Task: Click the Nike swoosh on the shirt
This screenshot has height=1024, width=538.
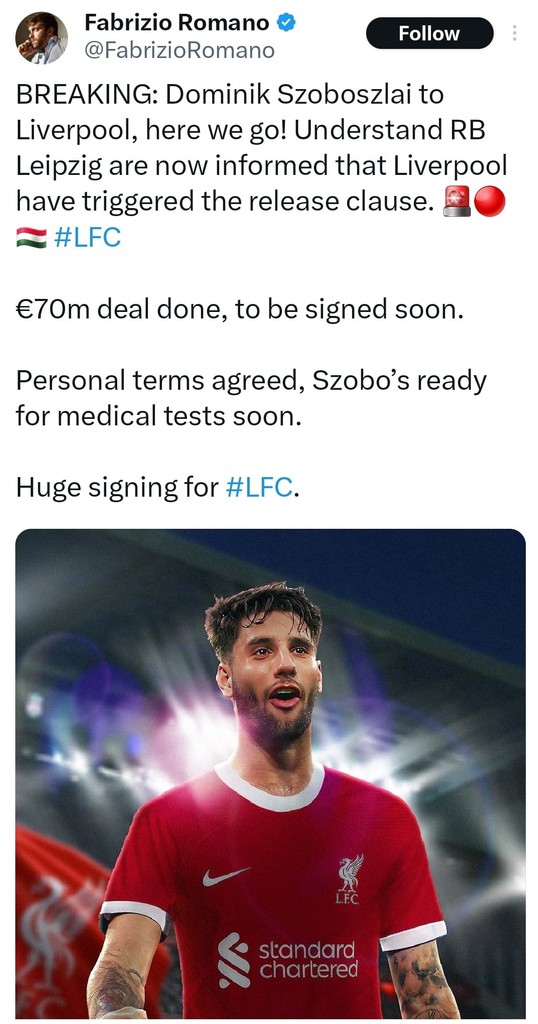Action: [x=225, y=876]
